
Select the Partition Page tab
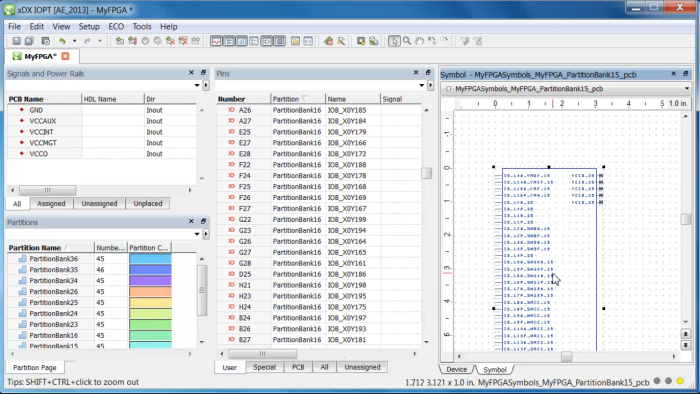pyautogui.click(x=35, y=368)
